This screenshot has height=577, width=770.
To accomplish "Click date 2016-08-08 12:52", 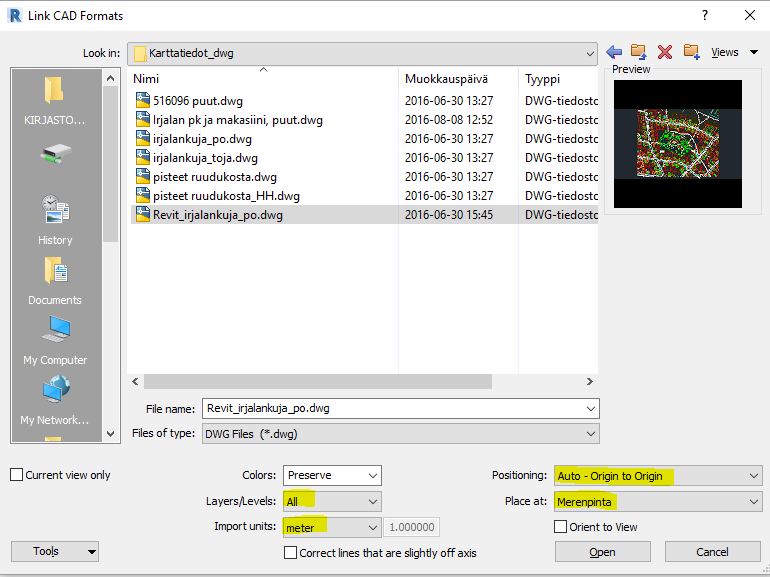I will click(x=449, y=120).
